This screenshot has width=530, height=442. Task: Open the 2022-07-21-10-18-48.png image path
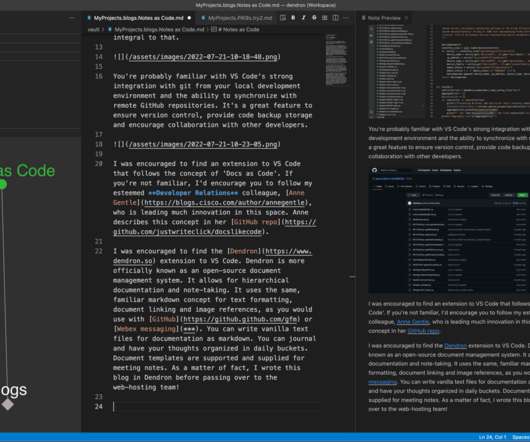tap(203, 57)
